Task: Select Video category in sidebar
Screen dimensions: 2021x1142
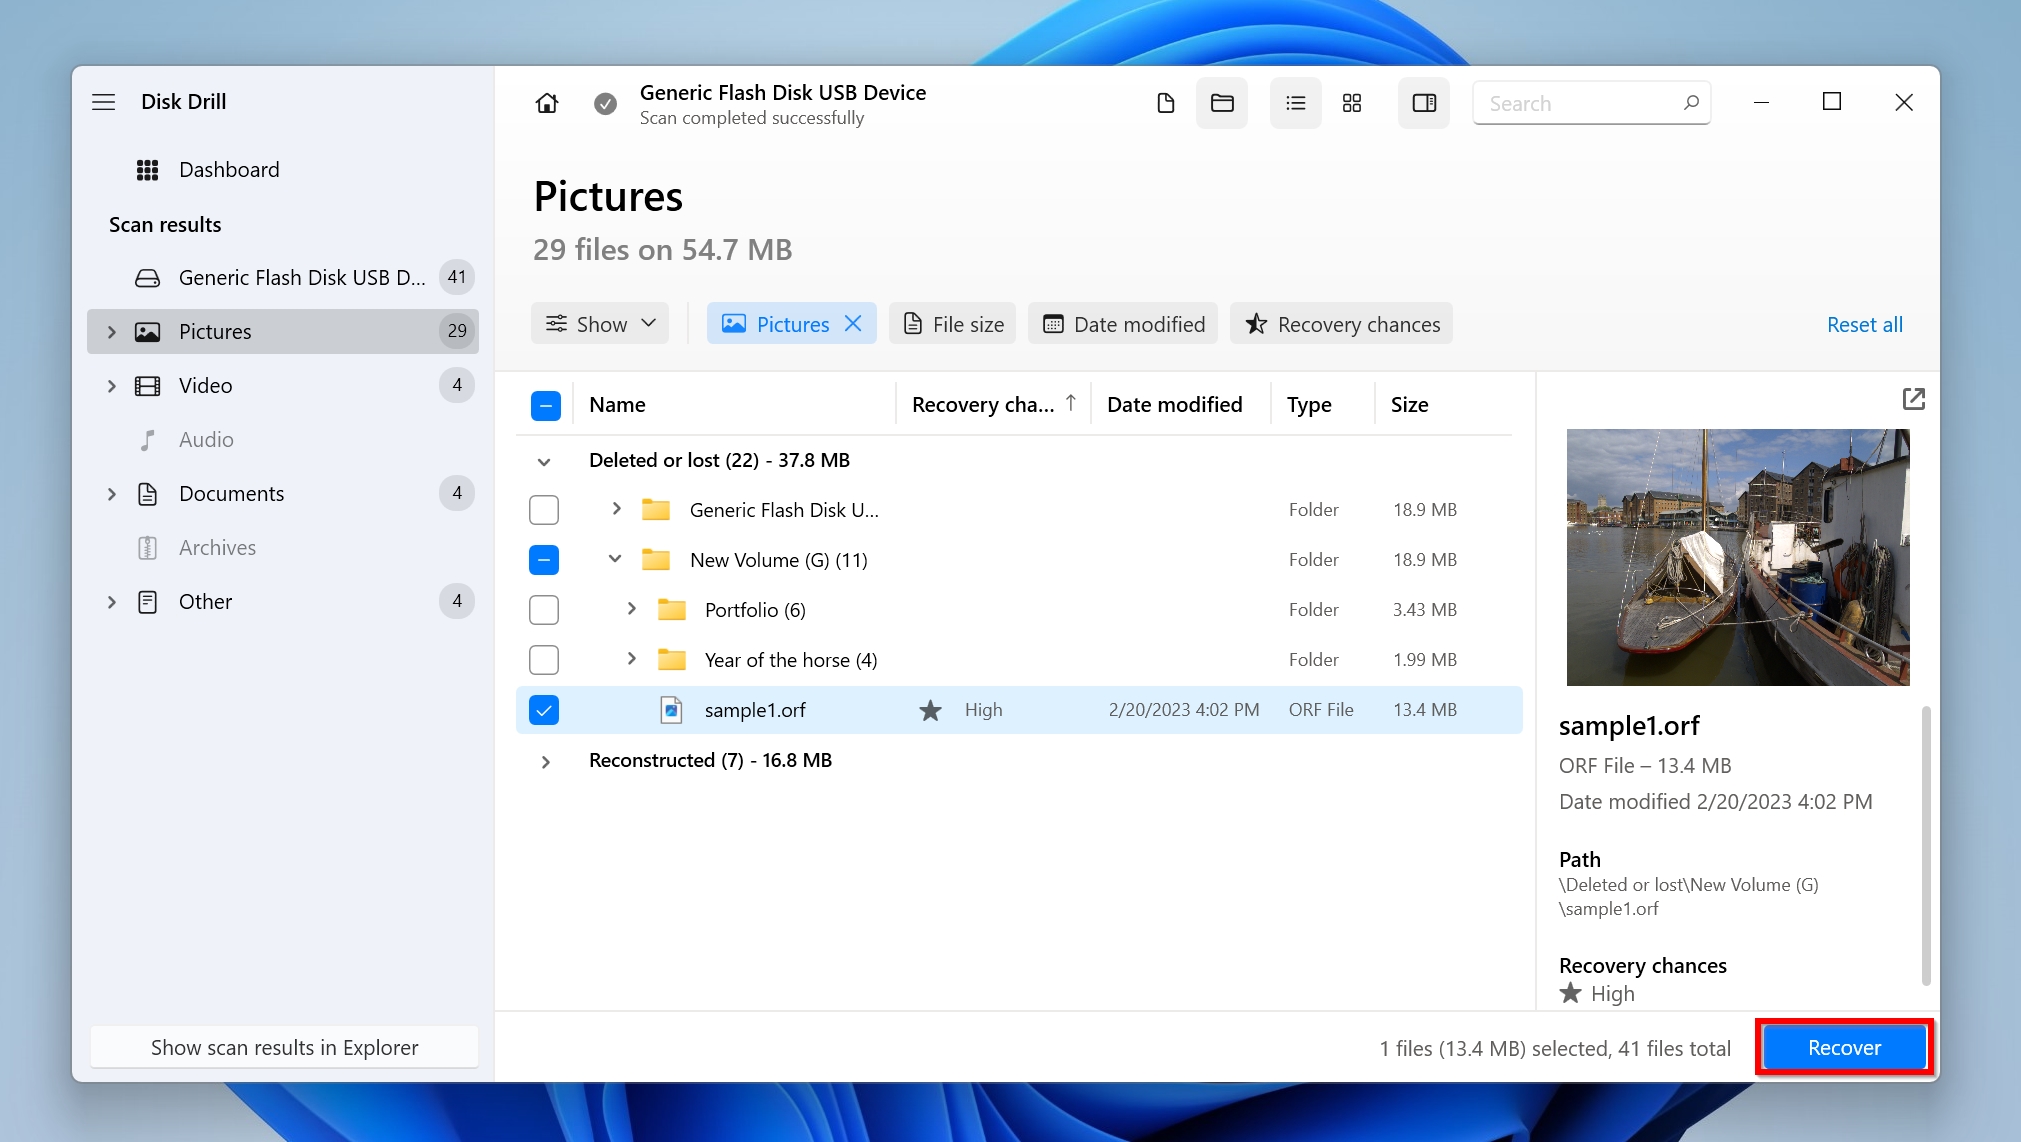Action: [x=204, y=384]
